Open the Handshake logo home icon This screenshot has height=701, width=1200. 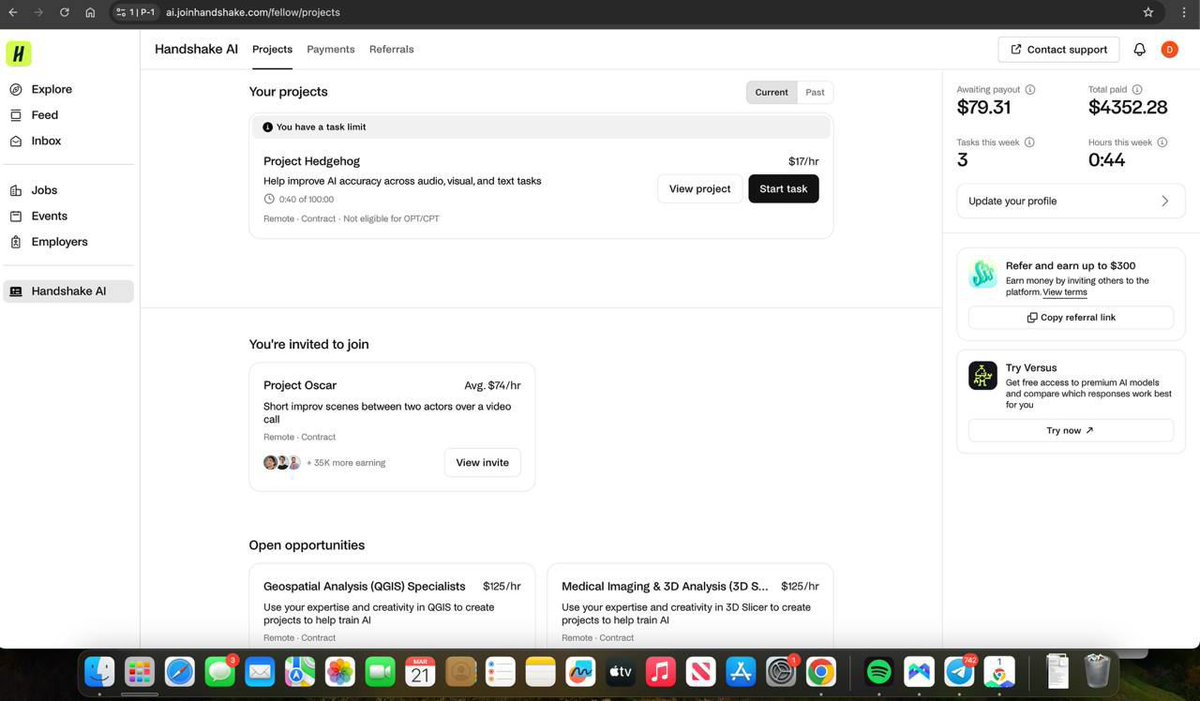(19, 54)
